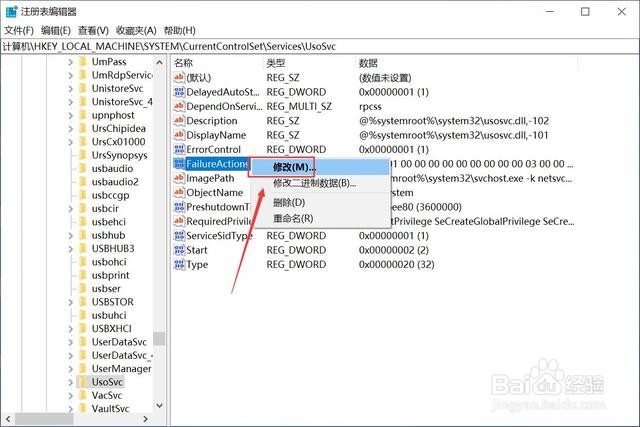Click the PreshutdownTimeout DWORD value icon
The width and height of the screenshot is (640, 427).
click(179, 207)
